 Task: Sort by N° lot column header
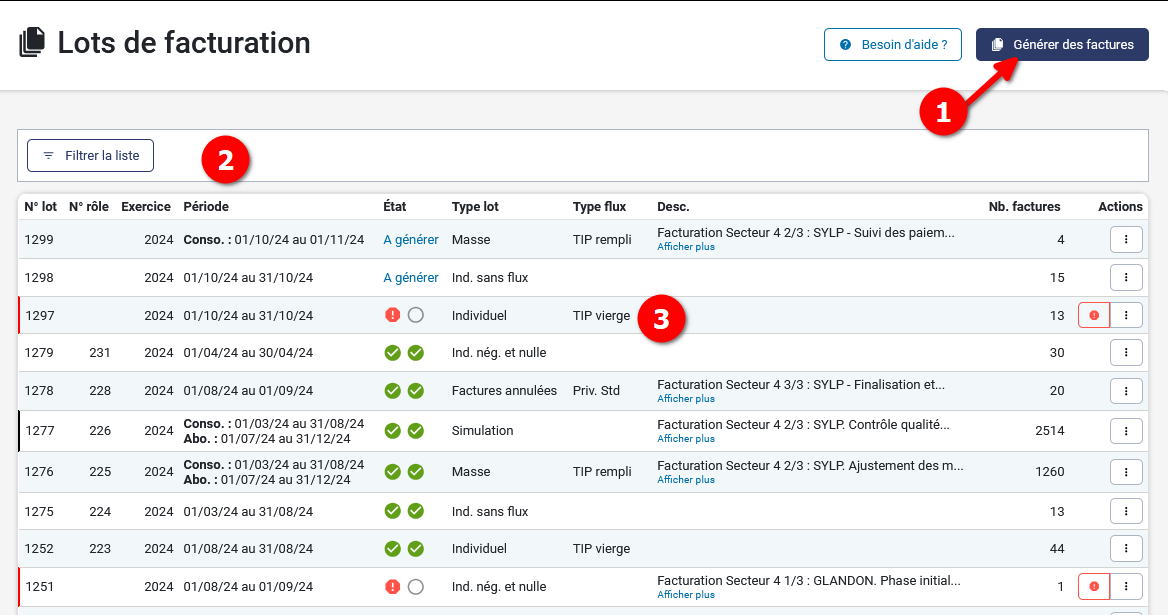41,207
